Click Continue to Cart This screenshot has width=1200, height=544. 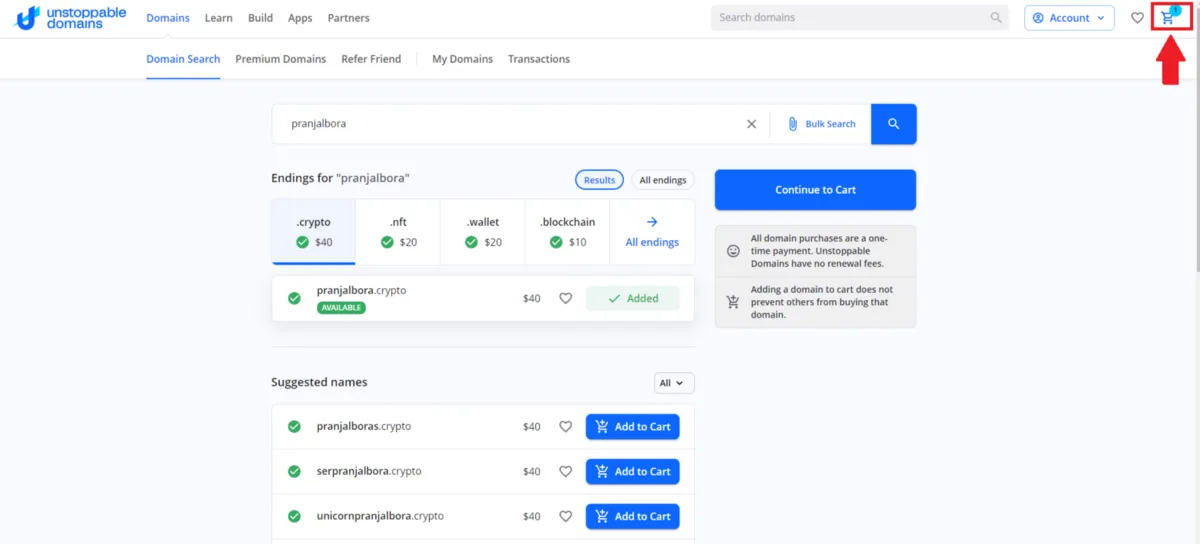point(815,190)
